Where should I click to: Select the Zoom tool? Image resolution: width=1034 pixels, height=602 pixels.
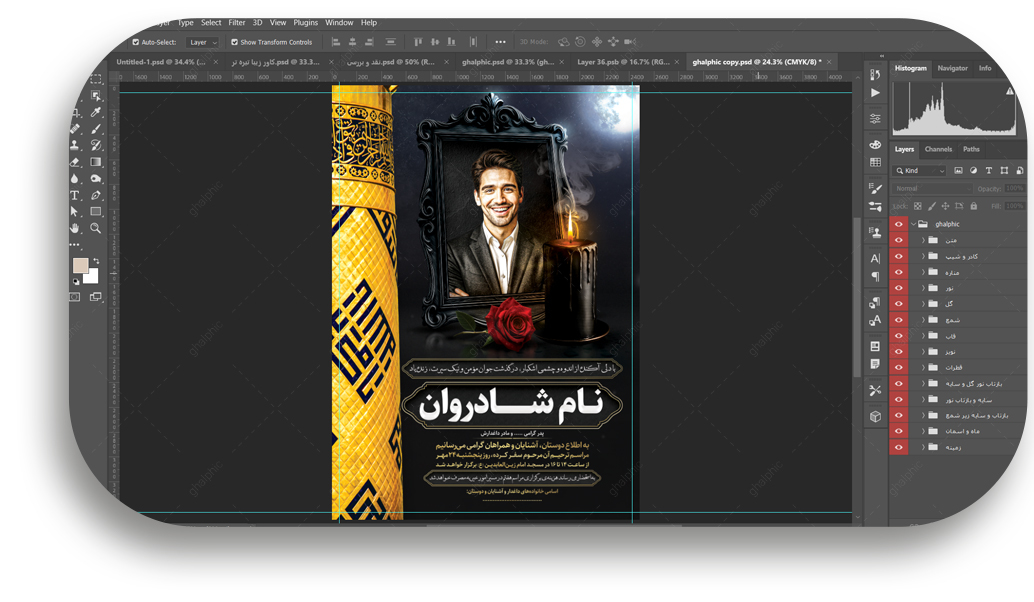(x=96, y=228)
